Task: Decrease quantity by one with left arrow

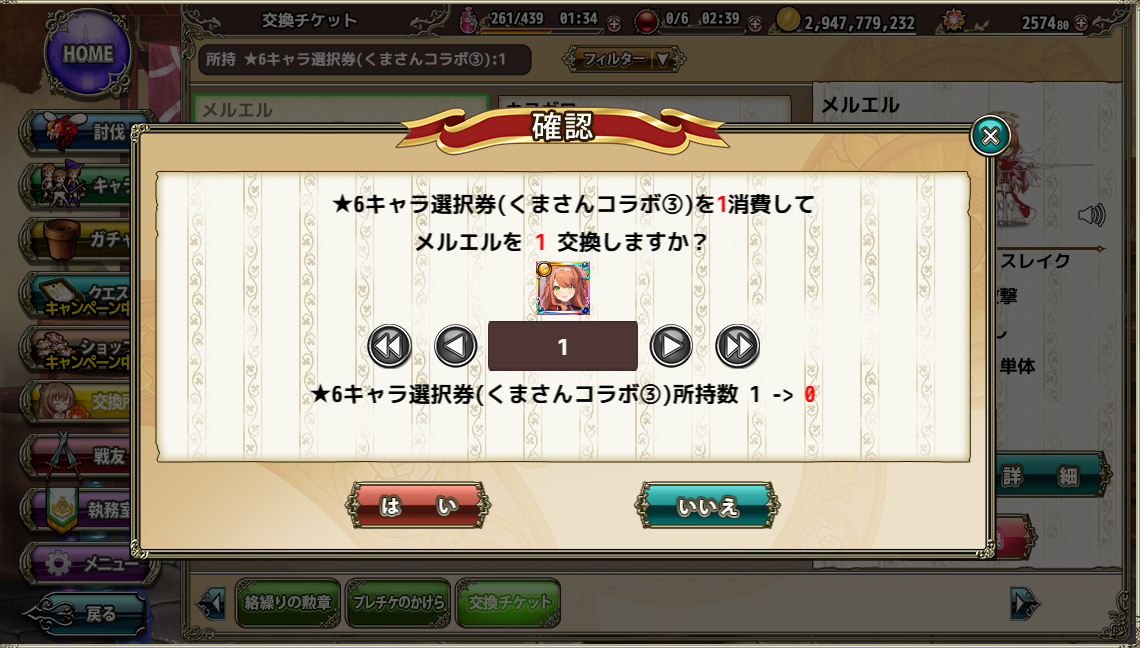Action: (x=456, y=346)
